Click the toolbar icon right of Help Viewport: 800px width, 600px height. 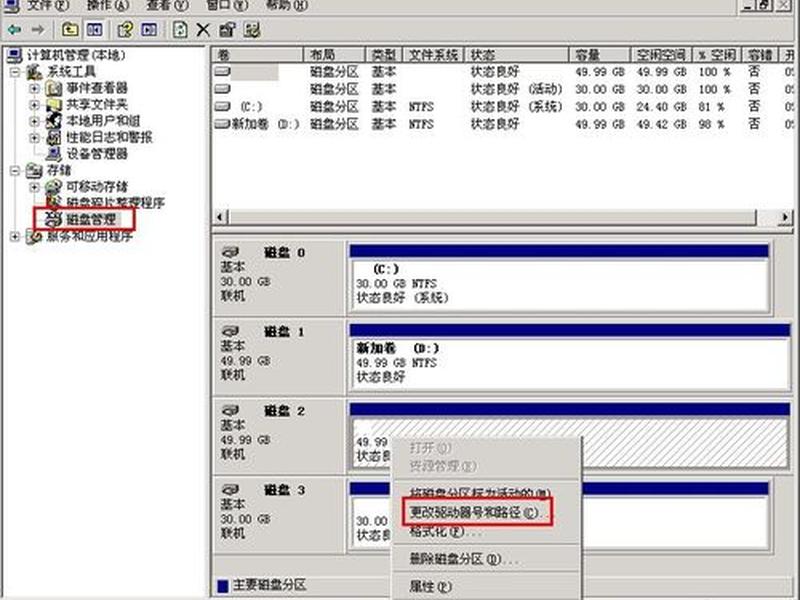point(149,30)
